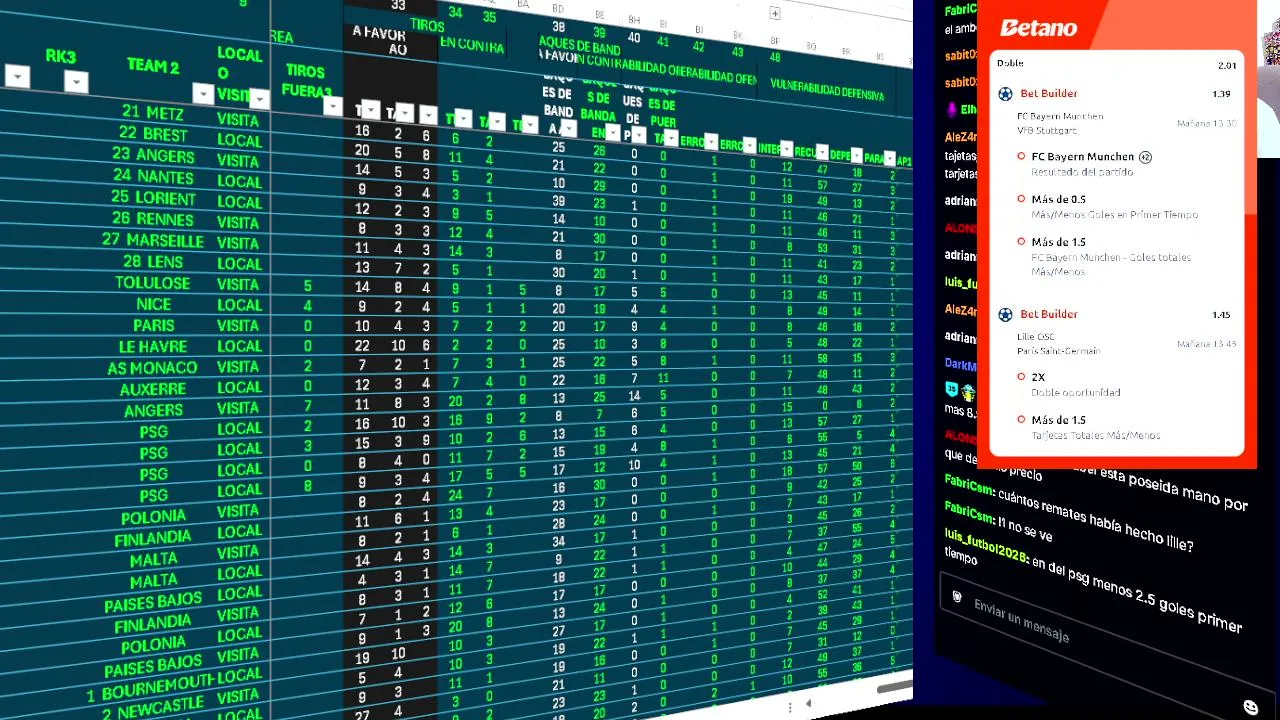Open the emoji picker in the chat
The width and height of the screenshot is (1280, 720).
[x=1250, y=707]
